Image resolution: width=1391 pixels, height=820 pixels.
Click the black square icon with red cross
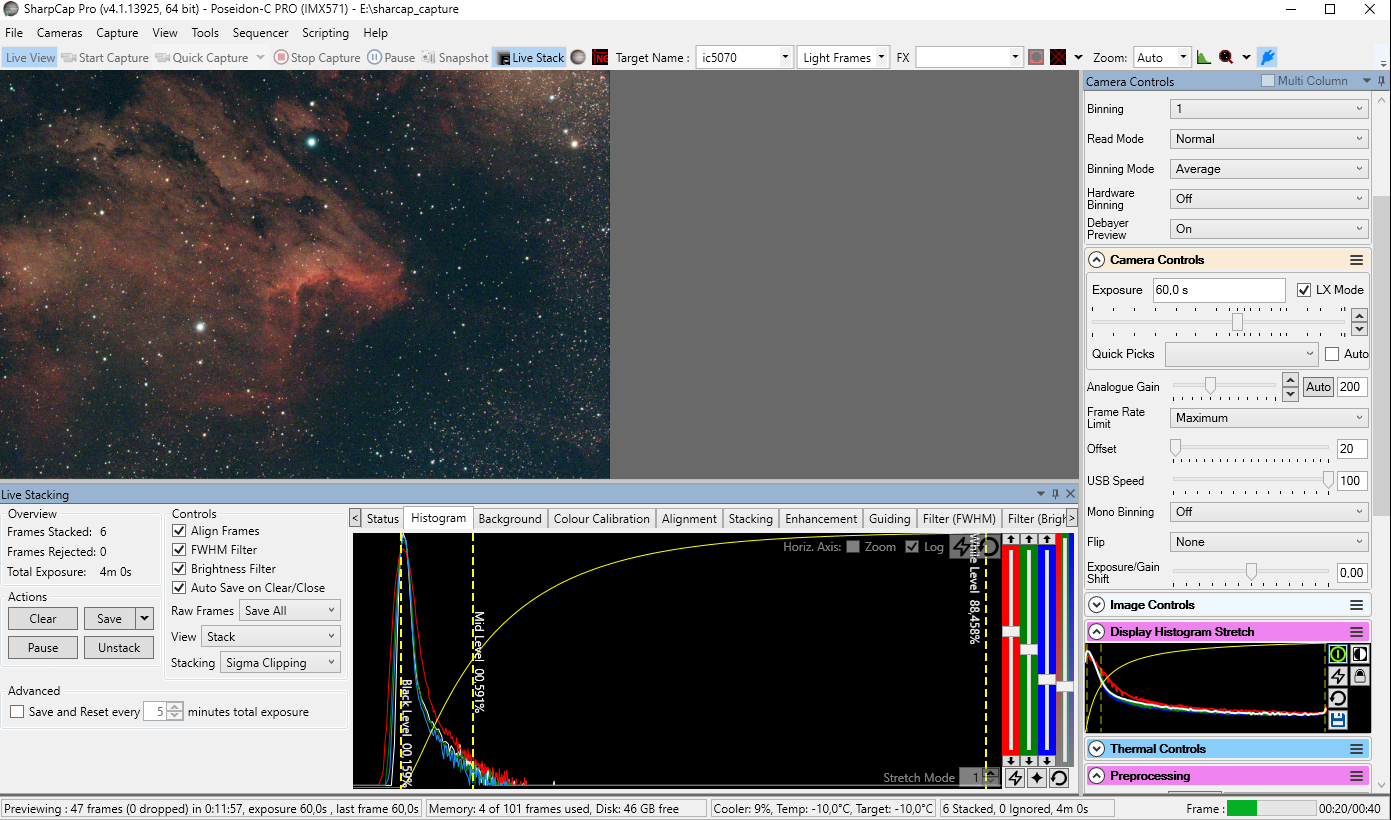tap(1058, 58)
